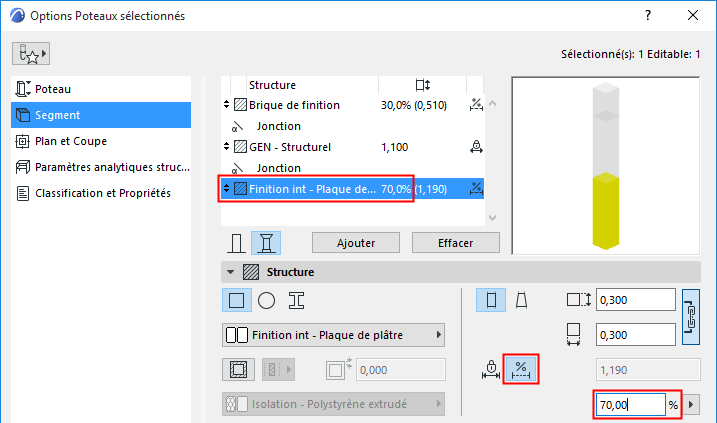Choose the multi-segment column icon
The image size is (717, 423).
(267, 243)
